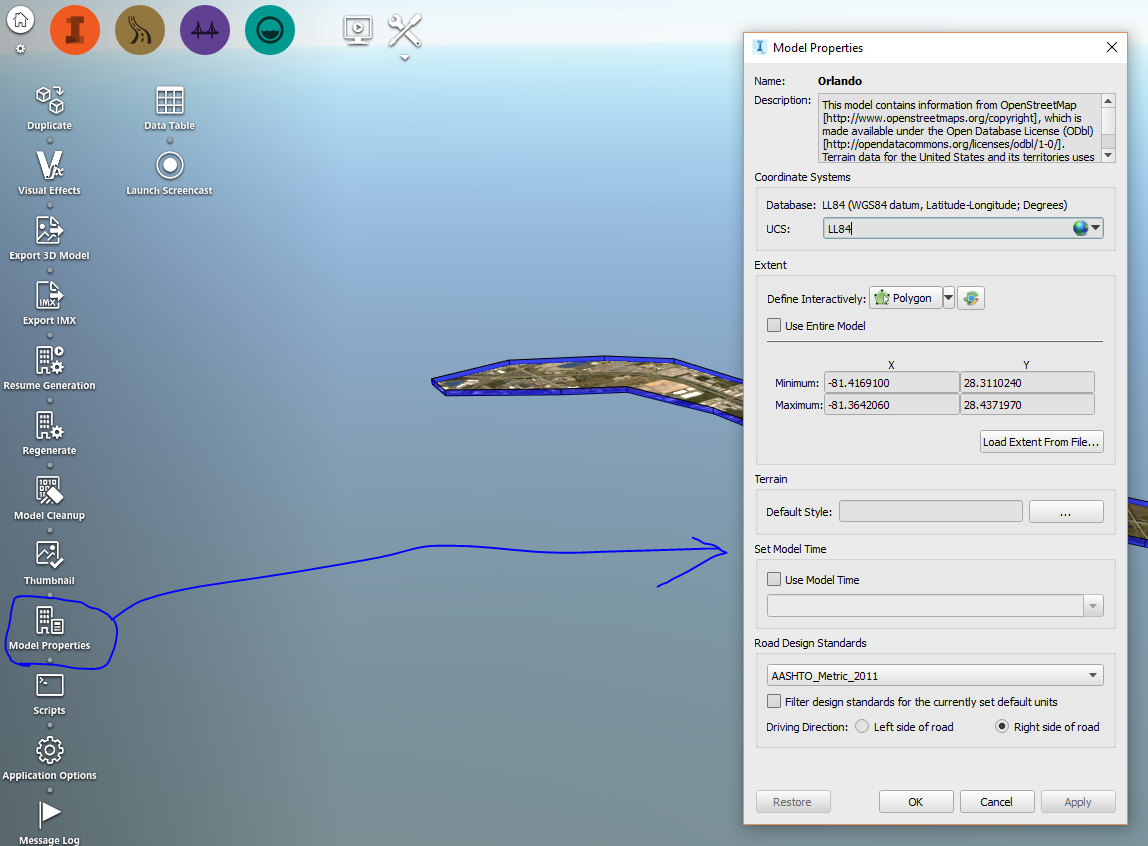The image size is (1148, 846).
Task: Click OK in Model Properties
Action: point(916,801)
